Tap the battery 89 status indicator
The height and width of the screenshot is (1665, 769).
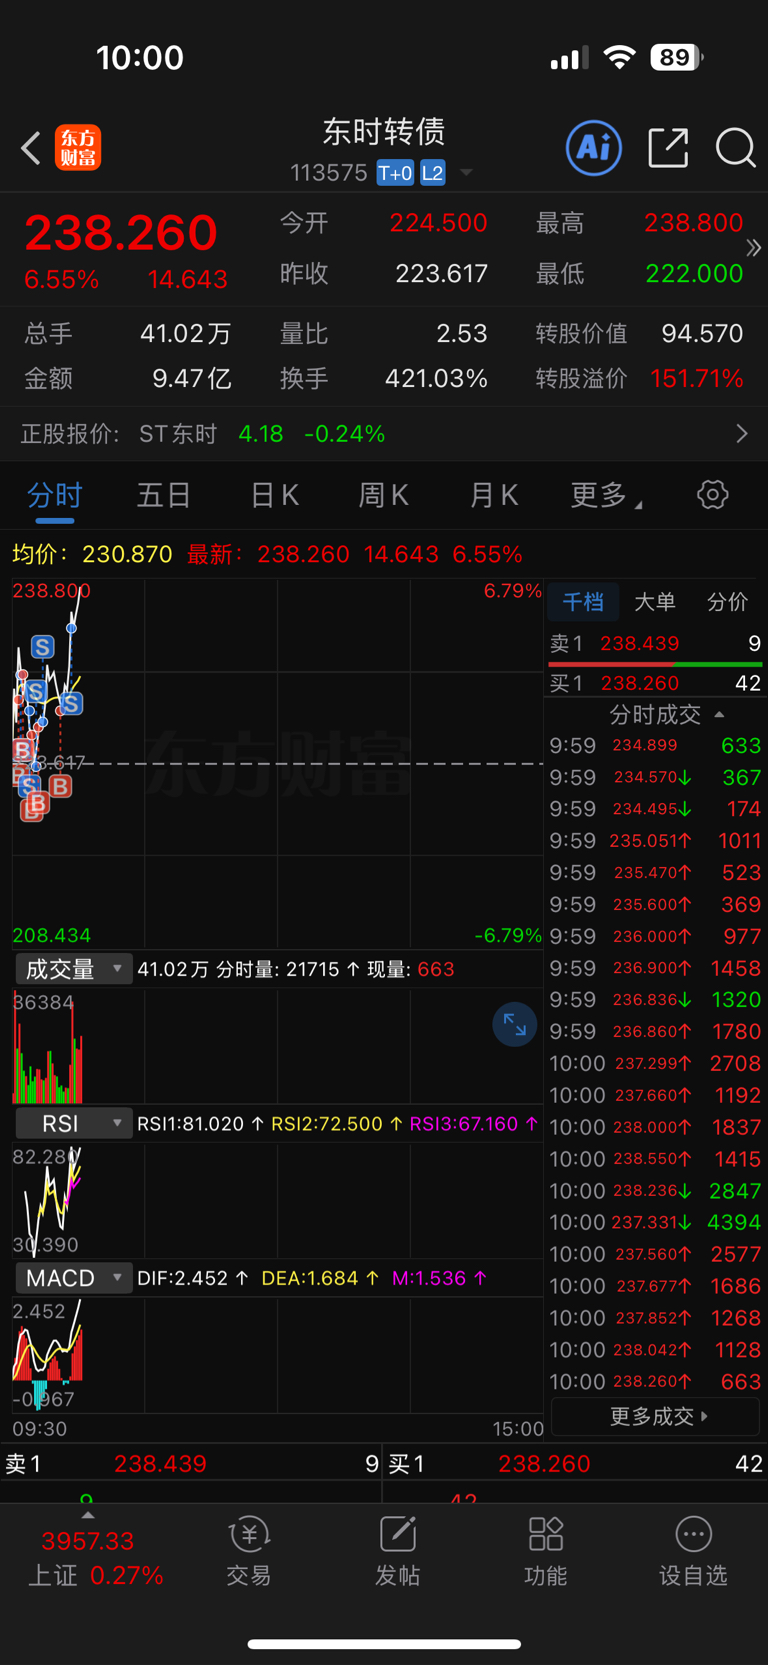click(x=676, y=57)
